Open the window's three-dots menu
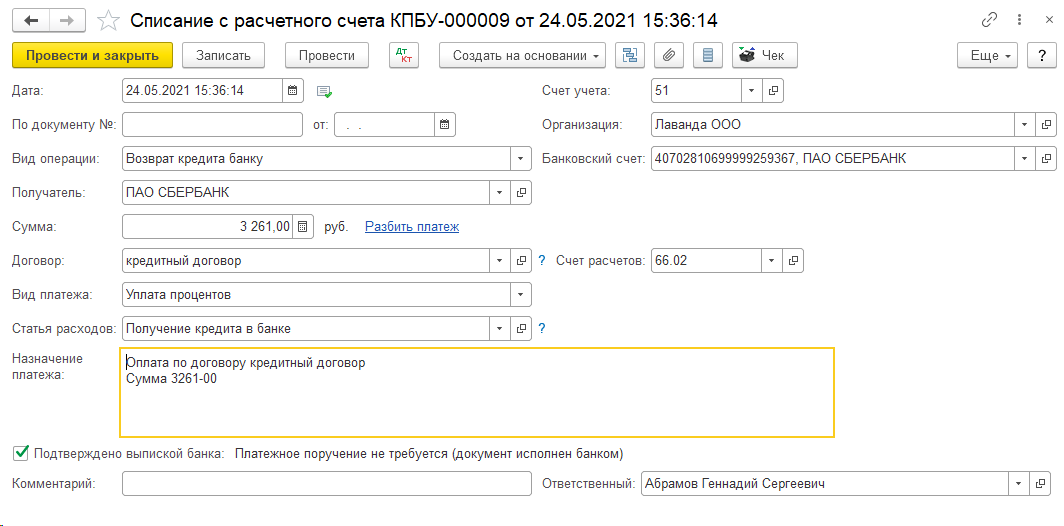This screenshot has height=526, width=1064. coord(1019,20)
